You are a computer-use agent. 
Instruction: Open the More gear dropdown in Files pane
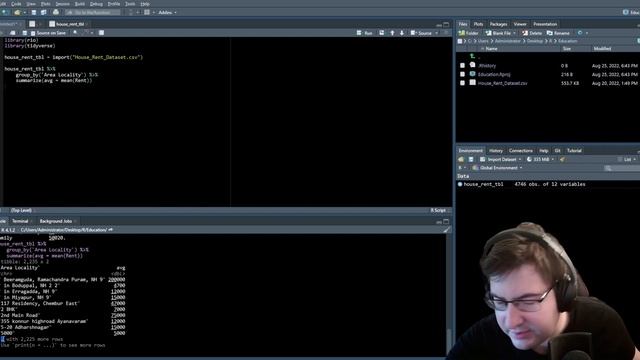[x=582, y=33]
